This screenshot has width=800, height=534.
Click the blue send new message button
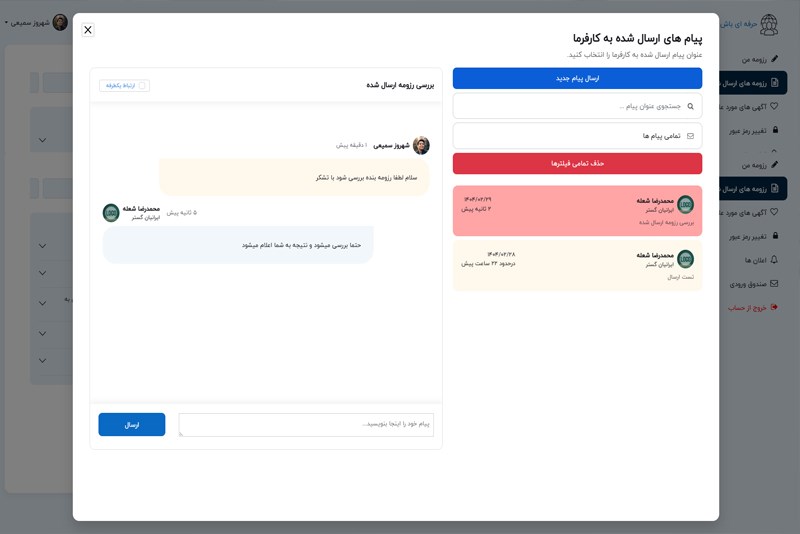[x=577, y=79]
